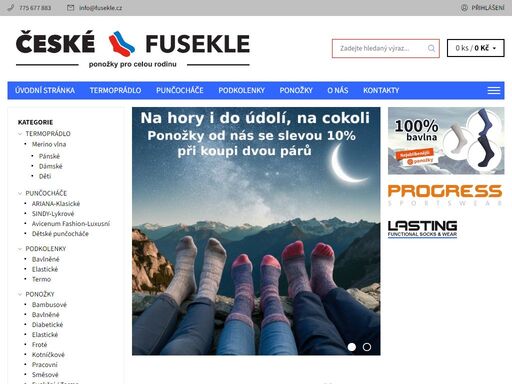Screen dimensions: 512x384
Task: Click the České Fusekle sock logo
Action: 133,49
